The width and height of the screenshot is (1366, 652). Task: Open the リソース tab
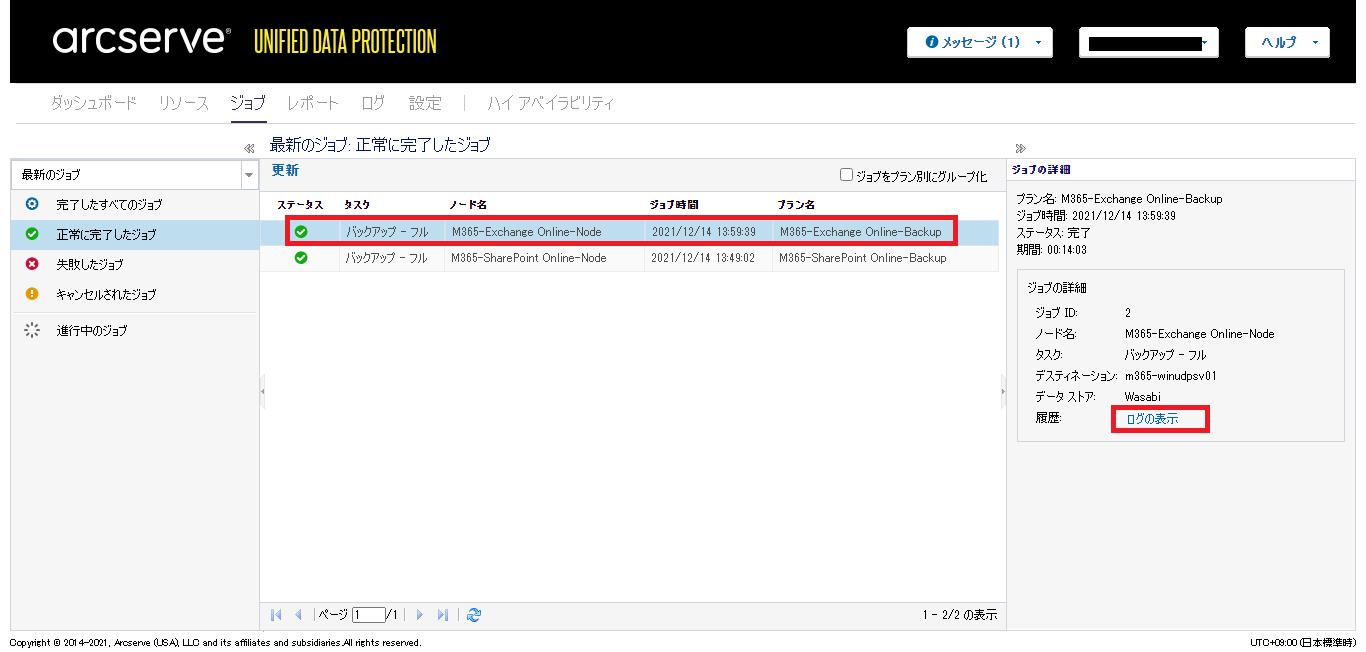183,103
